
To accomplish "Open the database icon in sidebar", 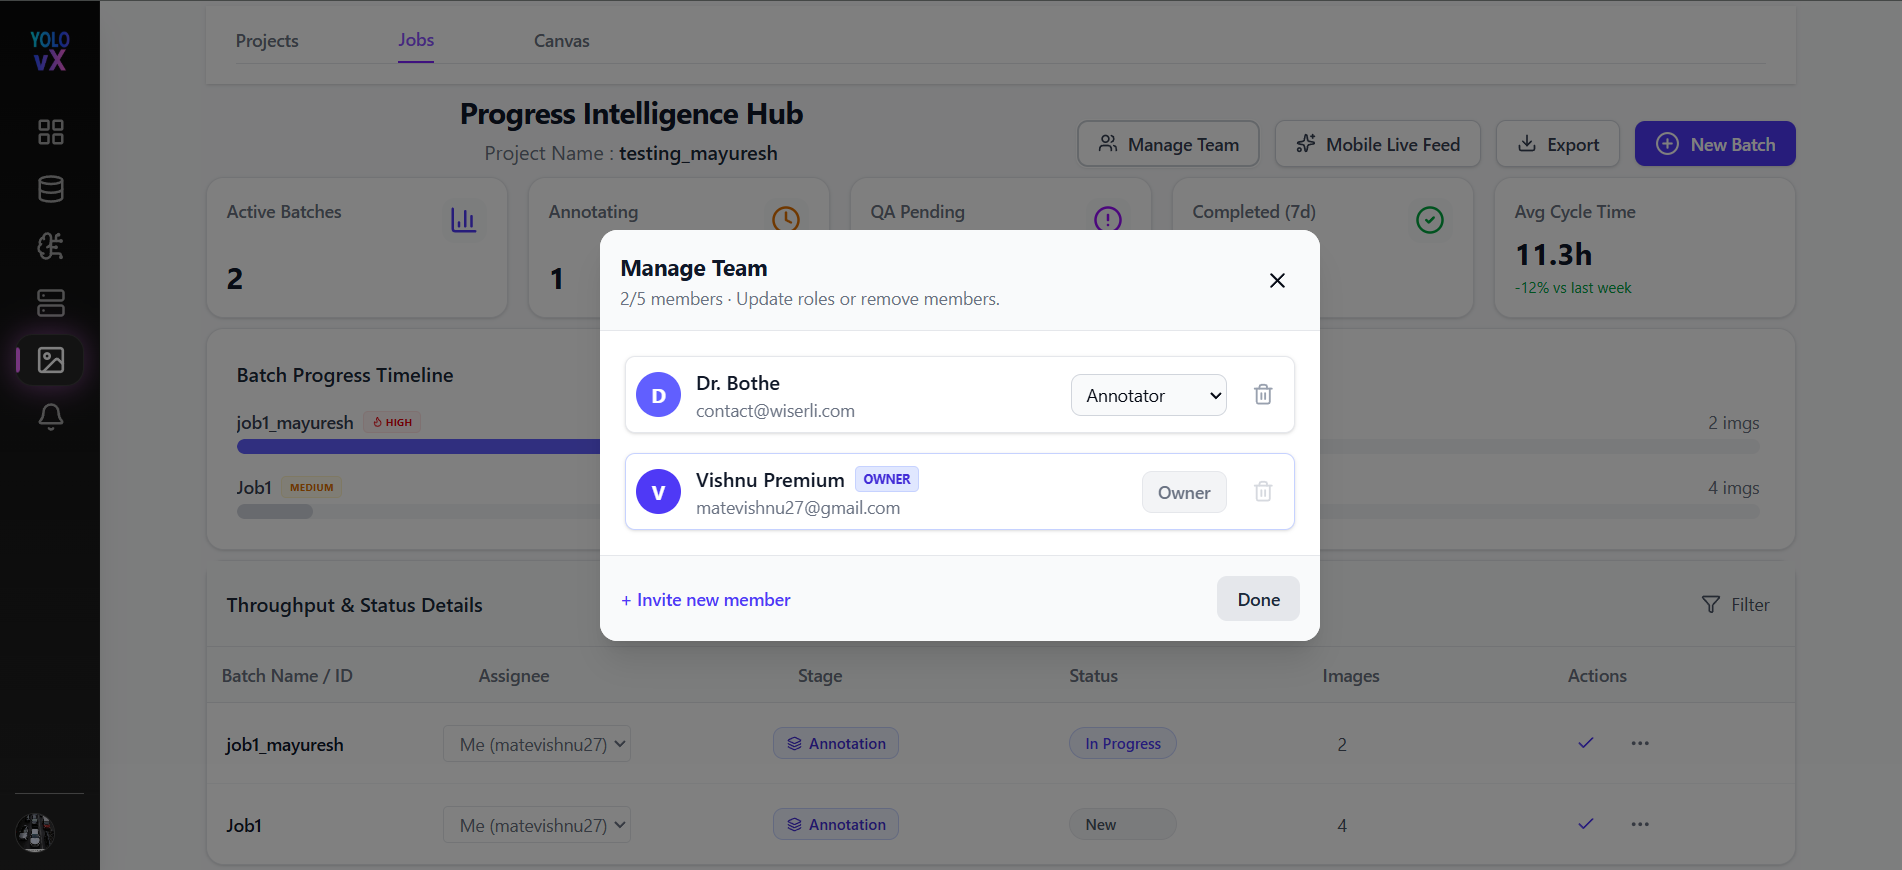I will 50,189.
